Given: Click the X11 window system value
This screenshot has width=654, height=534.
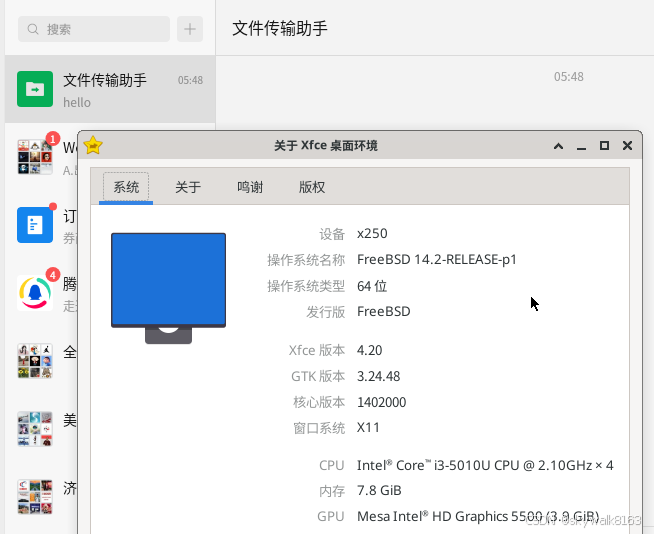Looking at the screenshot, I should (368, 428).
